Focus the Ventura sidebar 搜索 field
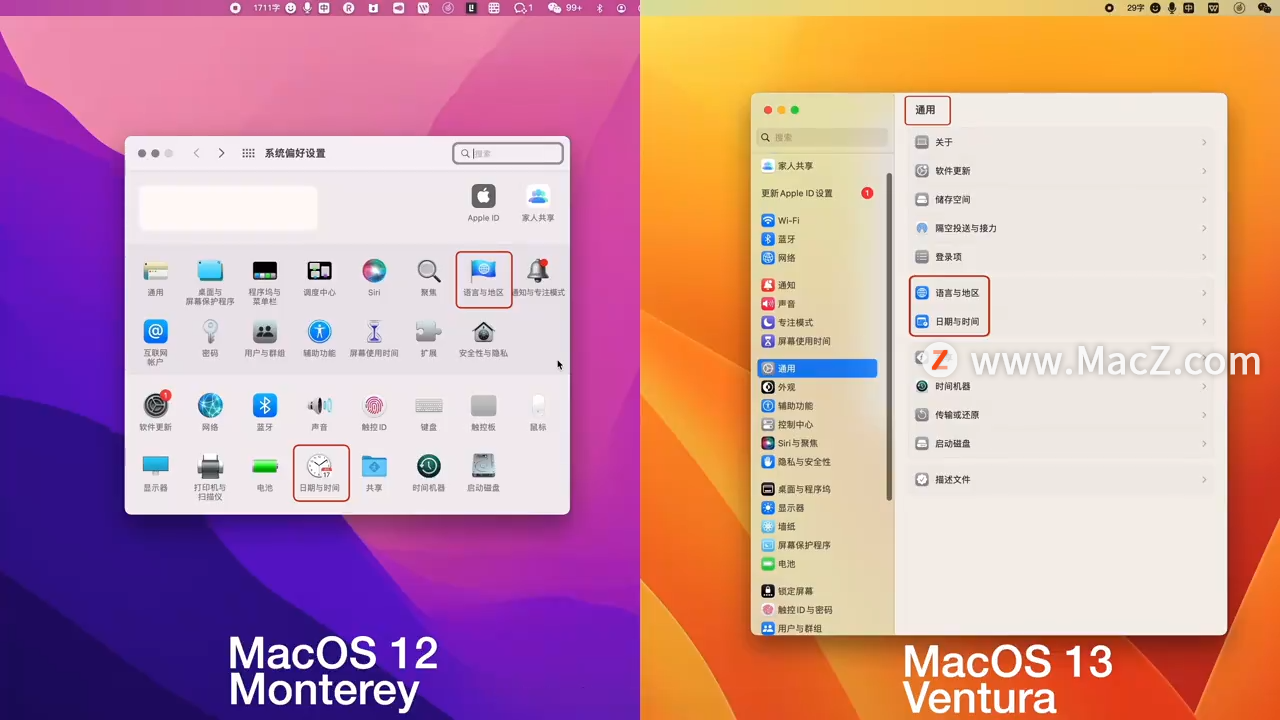The width and height of the screenshot is (1280, 720). (x=822, y=137)
